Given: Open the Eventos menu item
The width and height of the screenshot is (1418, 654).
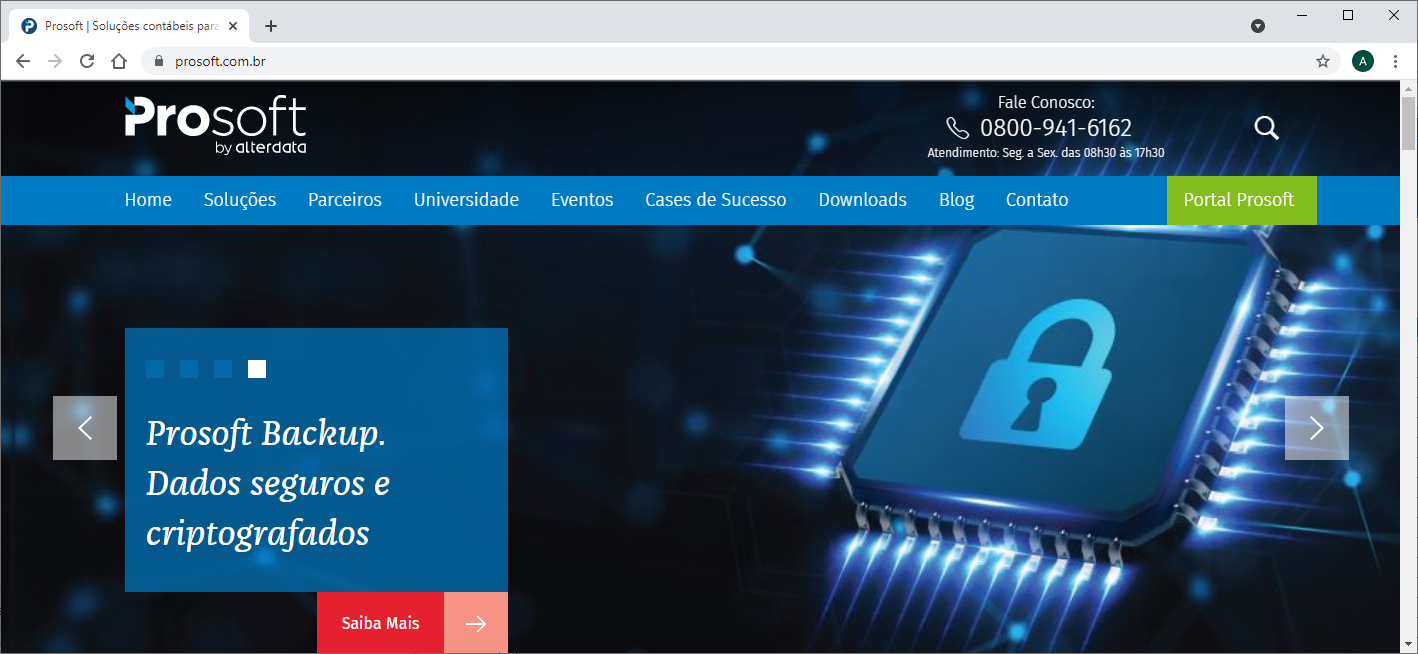Looking at the screenshot, I should click(582, 200).
